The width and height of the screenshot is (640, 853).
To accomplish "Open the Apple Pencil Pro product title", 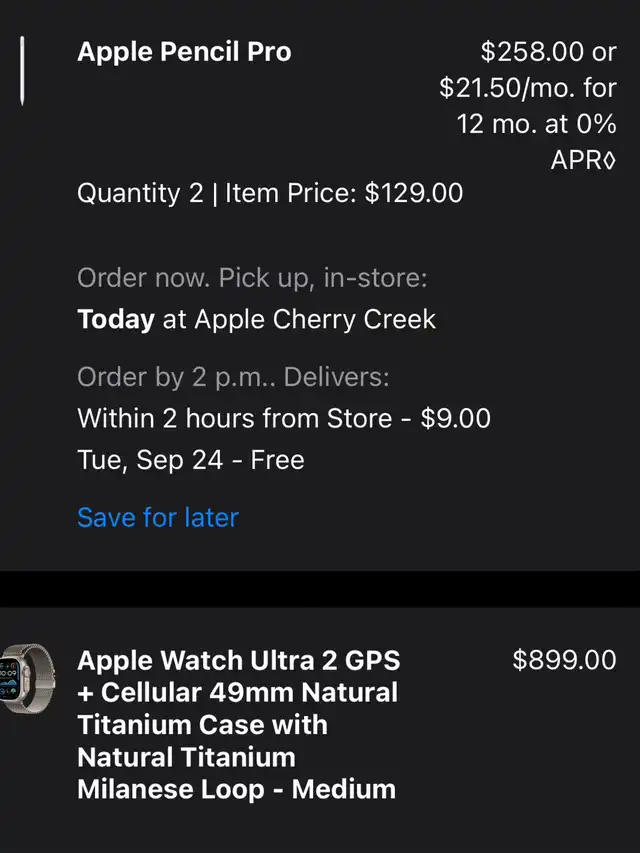I will pyautogui.click(x=184, y=52).
